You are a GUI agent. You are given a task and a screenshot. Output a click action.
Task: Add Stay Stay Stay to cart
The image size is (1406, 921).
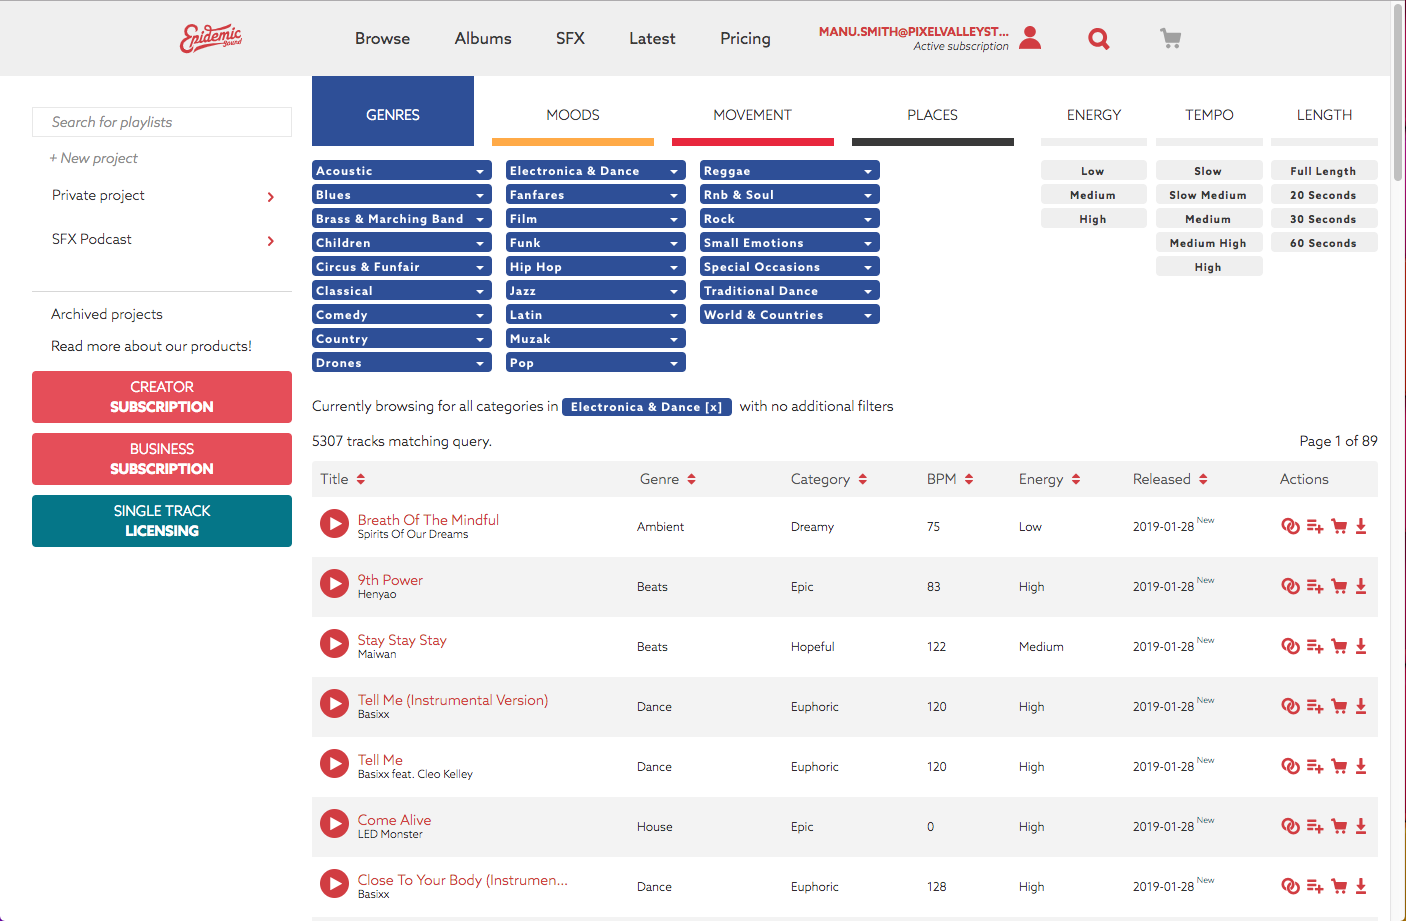[1339, 647]
